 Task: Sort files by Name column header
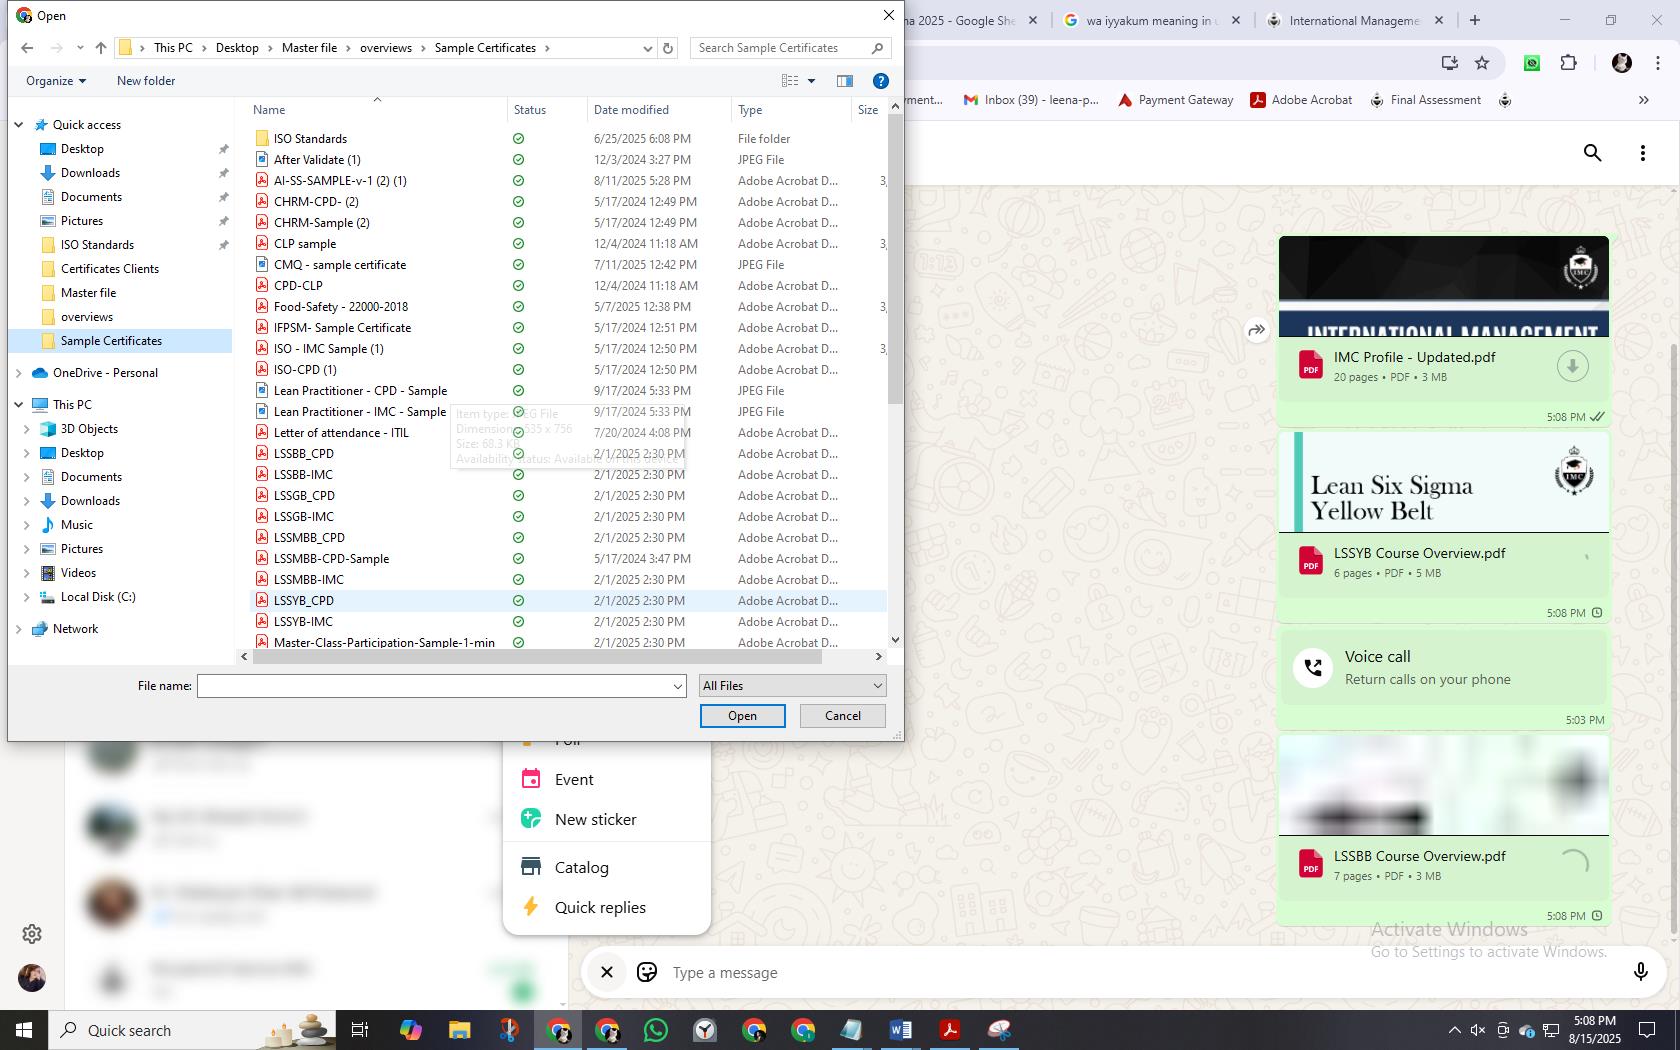[x=269, y=110]
